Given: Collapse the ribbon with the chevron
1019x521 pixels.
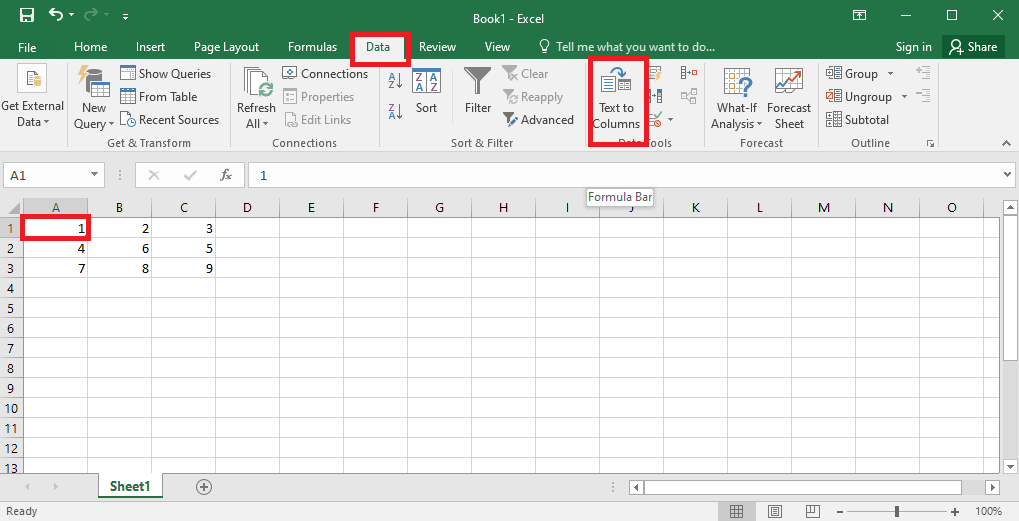Looking at the screenshot, I should [1006, 143].
